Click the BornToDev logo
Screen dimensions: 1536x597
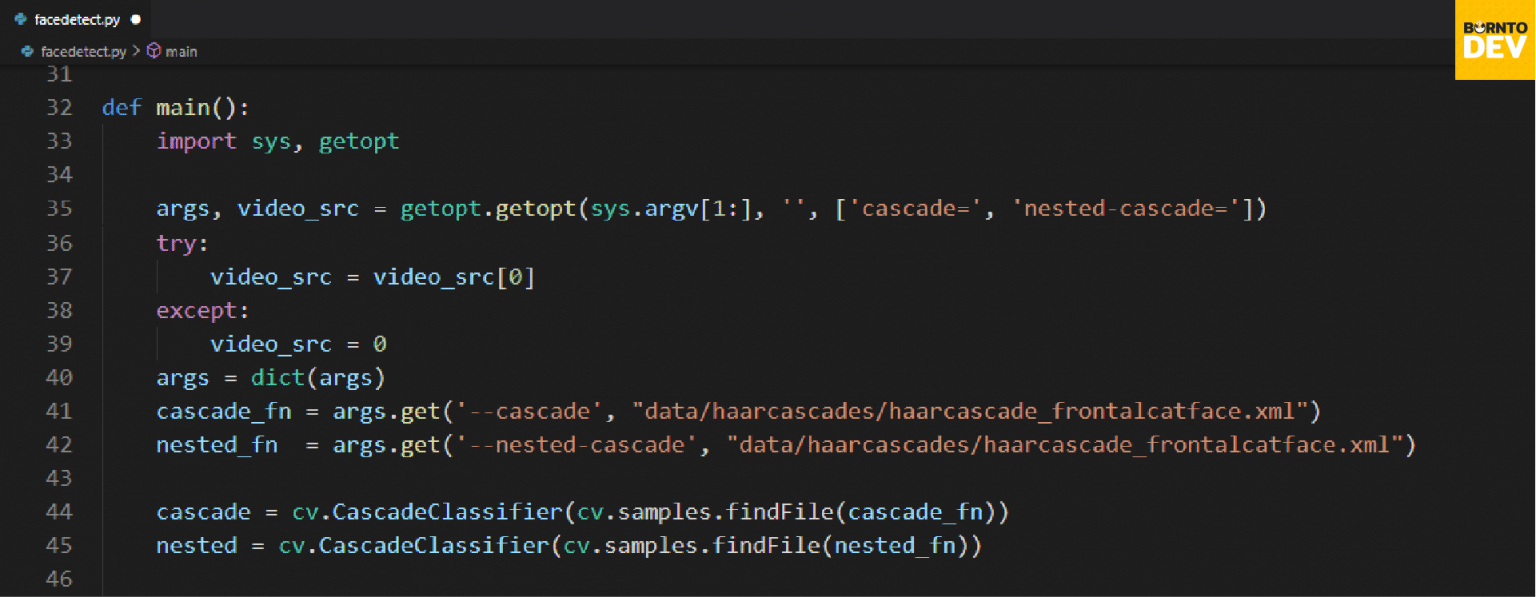pos(1494,40)
